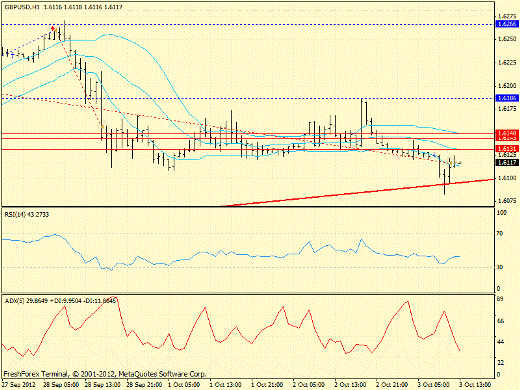The image size is (520, 390).
Task: Click the red 1.6131 price level label
Action: click(x=507, y=149)
